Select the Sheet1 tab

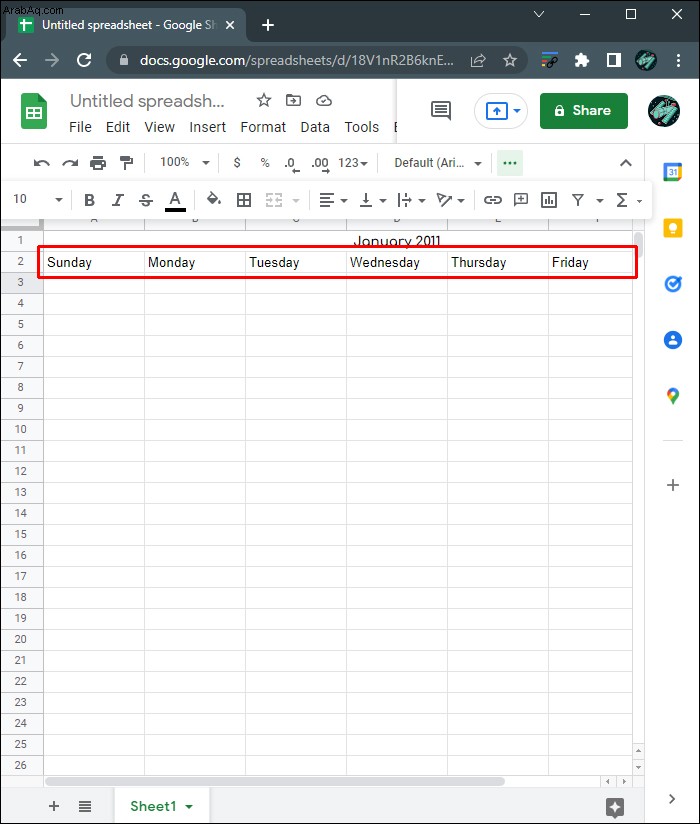pyautogui.click(x=161, y=806)
